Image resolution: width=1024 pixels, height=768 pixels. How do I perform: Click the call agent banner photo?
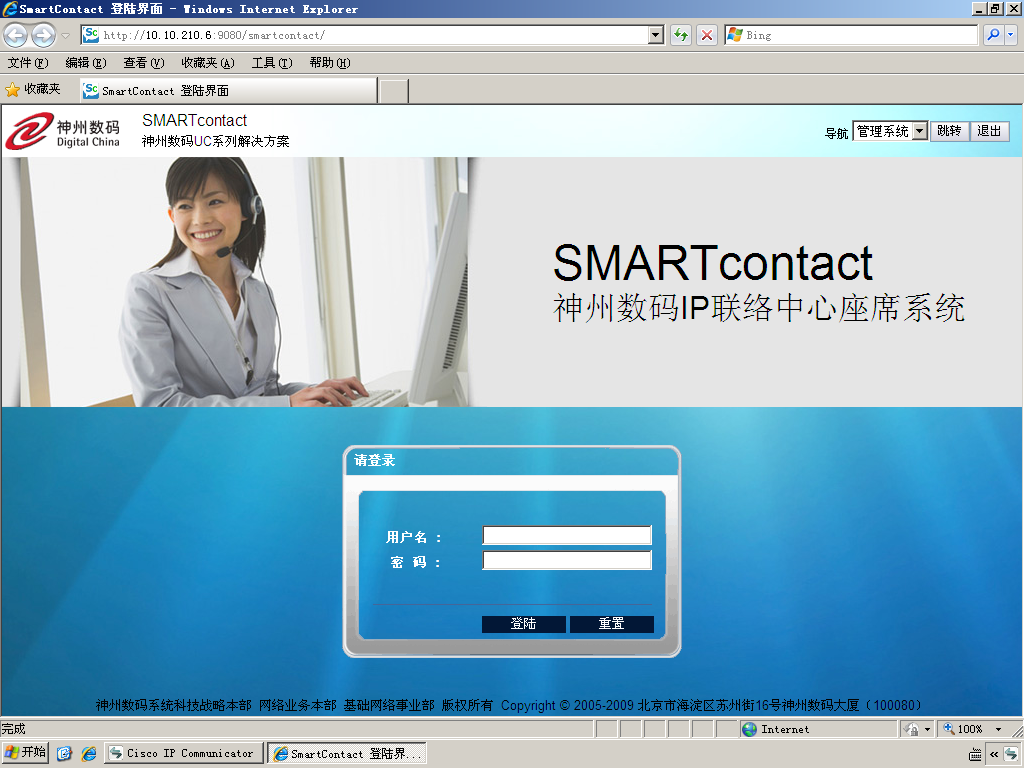[x=236, y=282]
